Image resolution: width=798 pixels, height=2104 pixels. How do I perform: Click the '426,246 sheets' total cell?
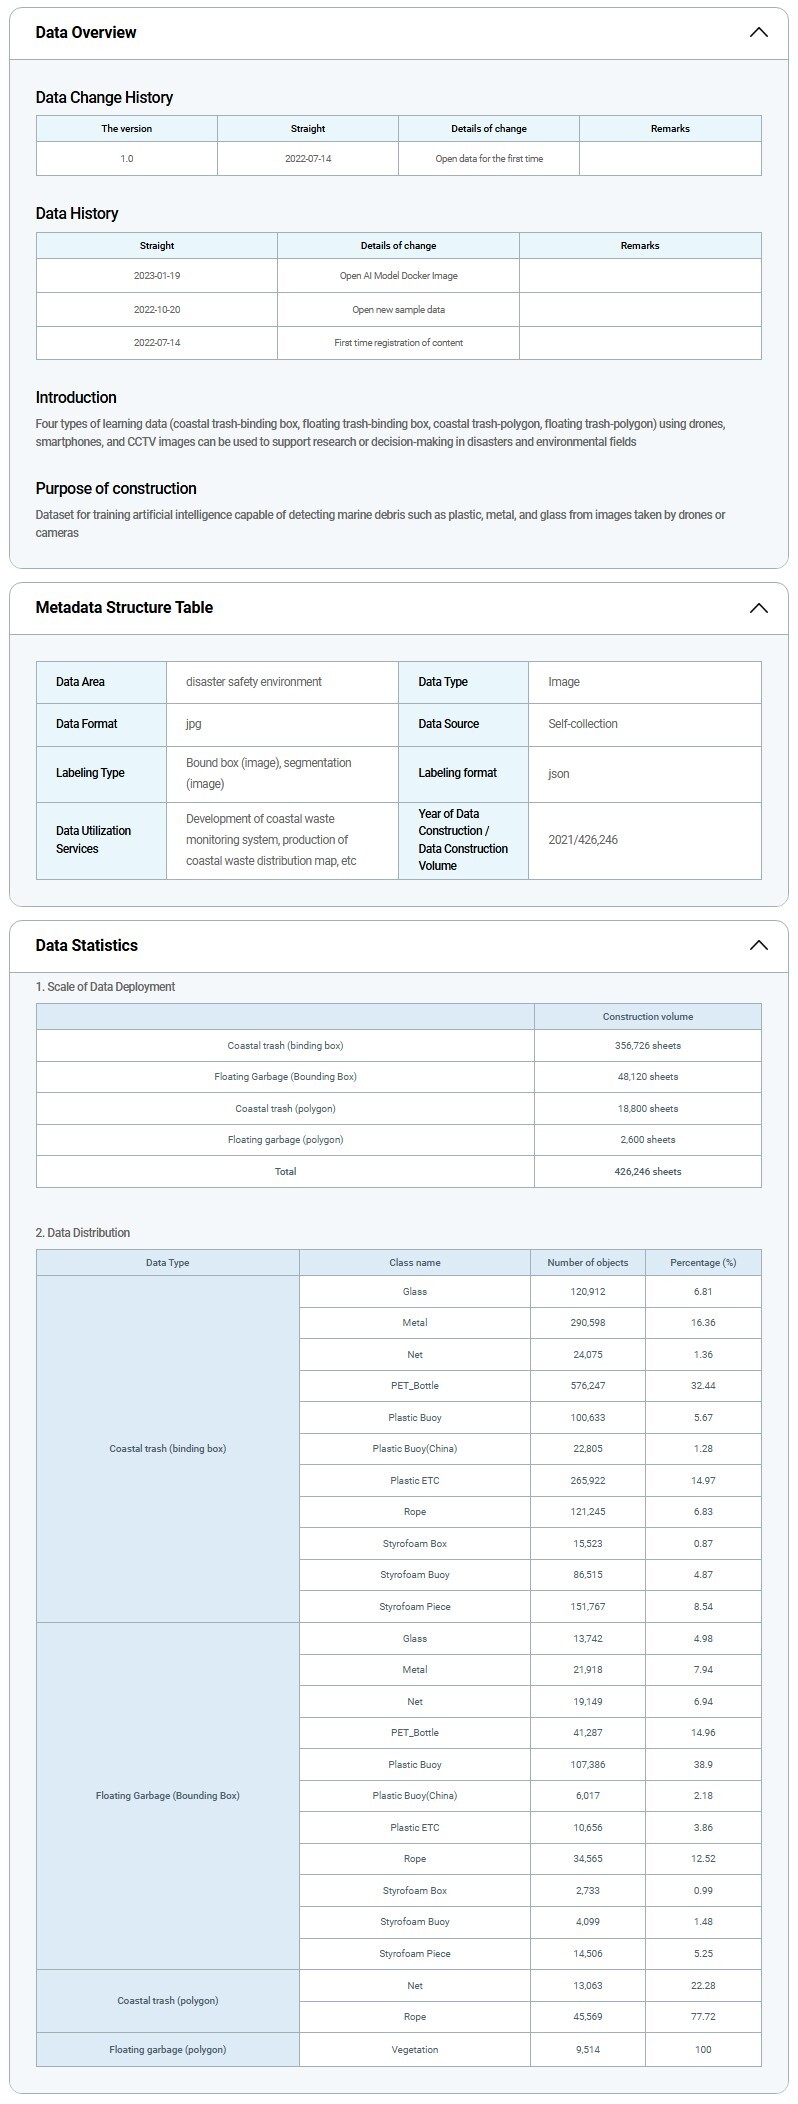click(647, 1171)
